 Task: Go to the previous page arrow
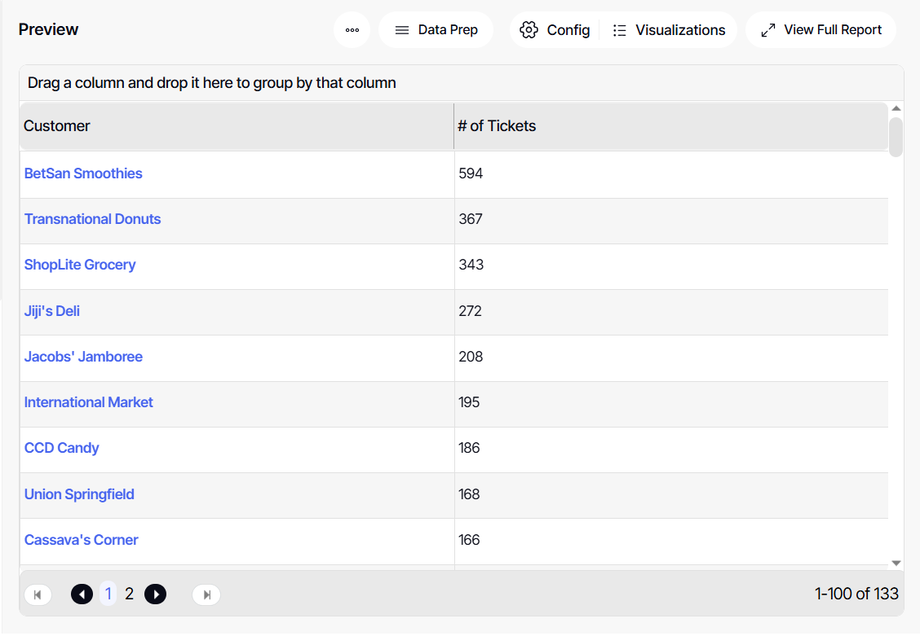tap(82, 595)
